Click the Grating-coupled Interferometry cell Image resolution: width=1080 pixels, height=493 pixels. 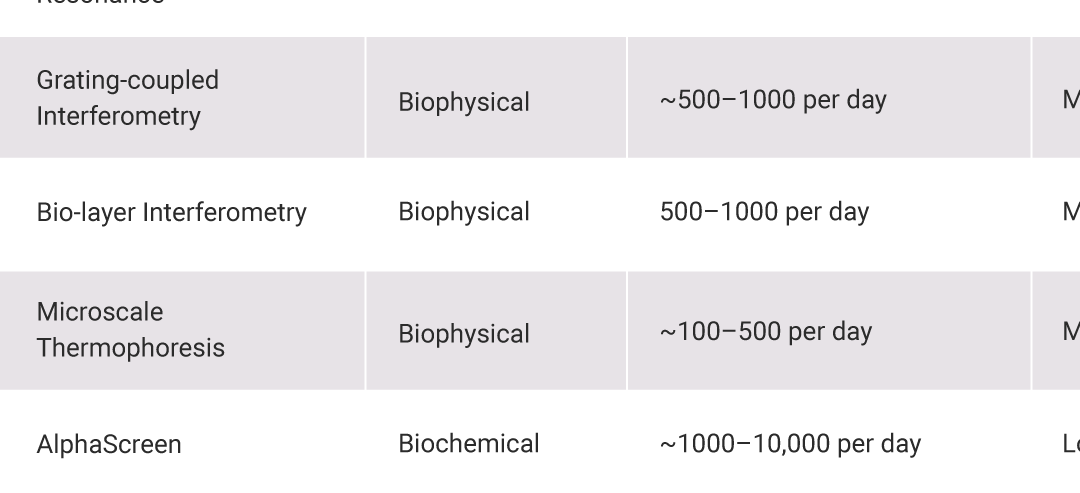click(x=127, y=98)
